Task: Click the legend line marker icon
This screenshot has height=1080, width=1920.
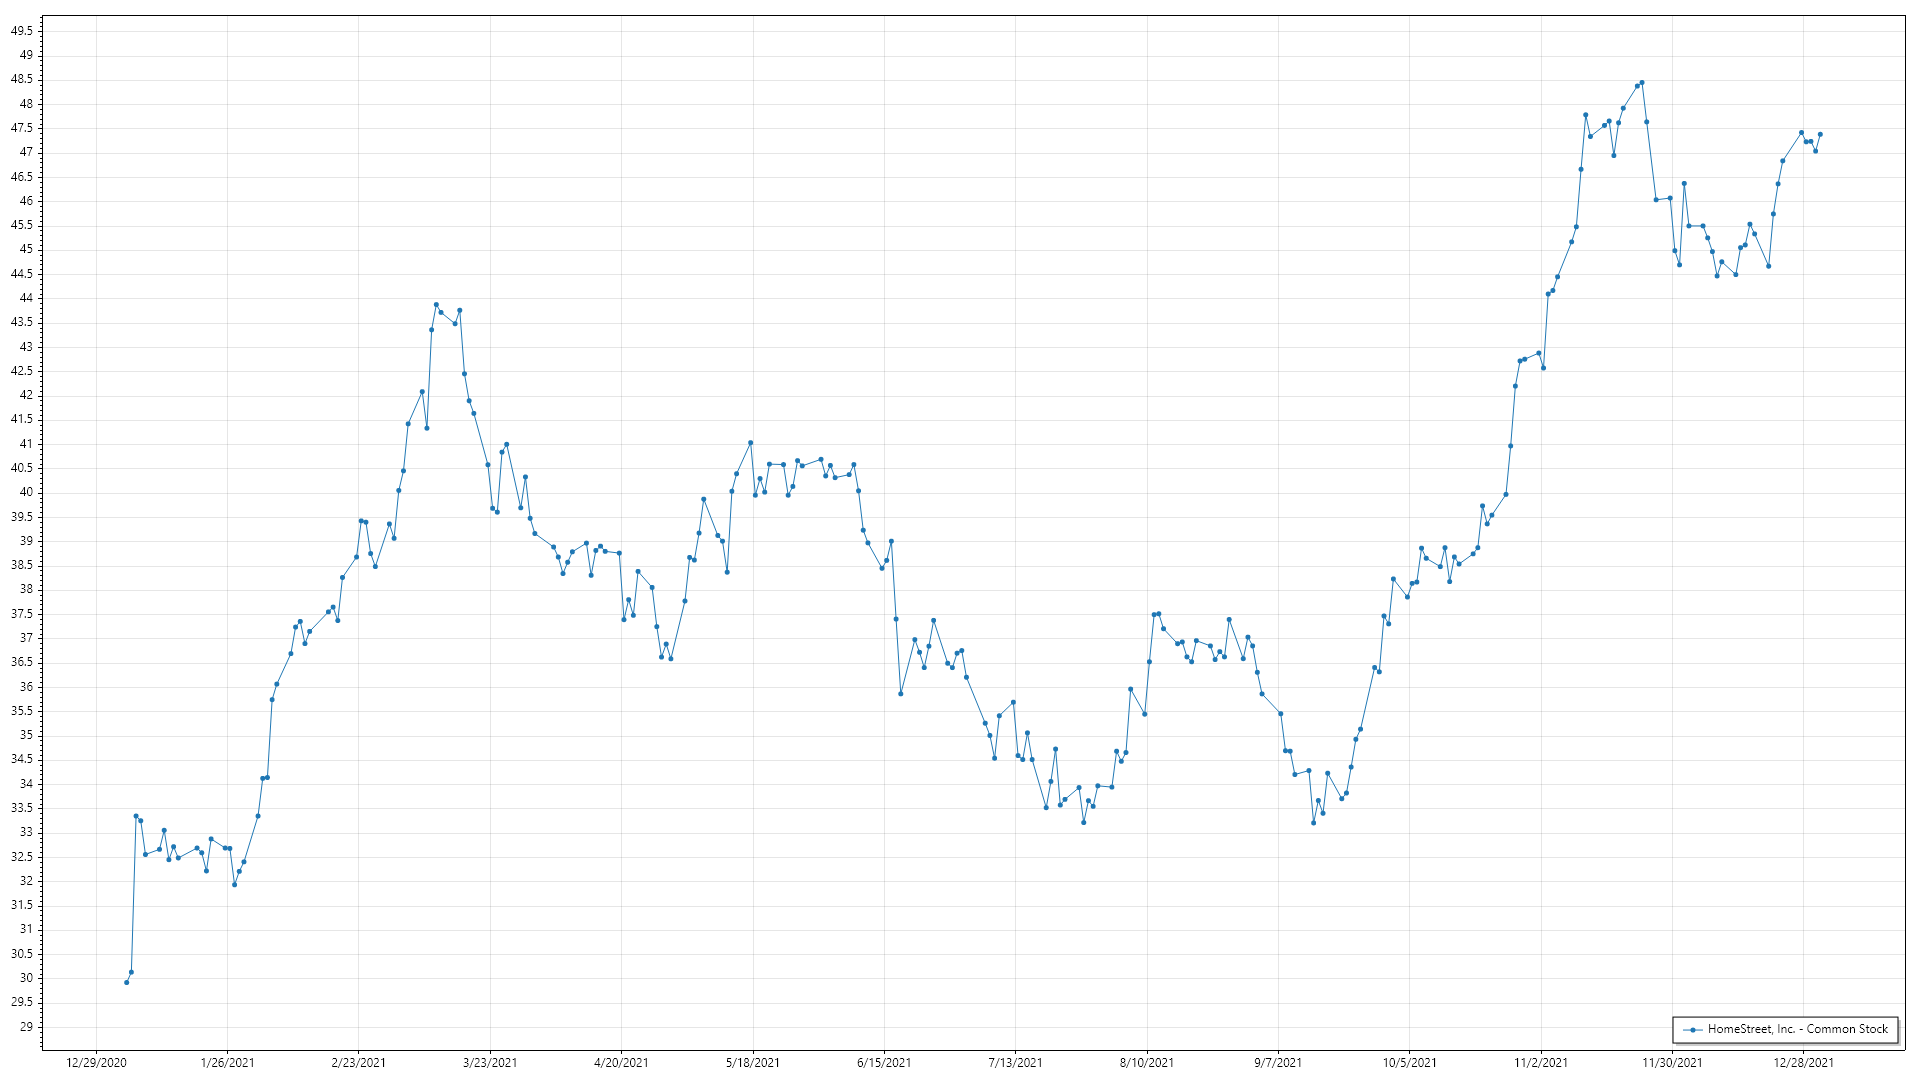Action: 1692,1030
